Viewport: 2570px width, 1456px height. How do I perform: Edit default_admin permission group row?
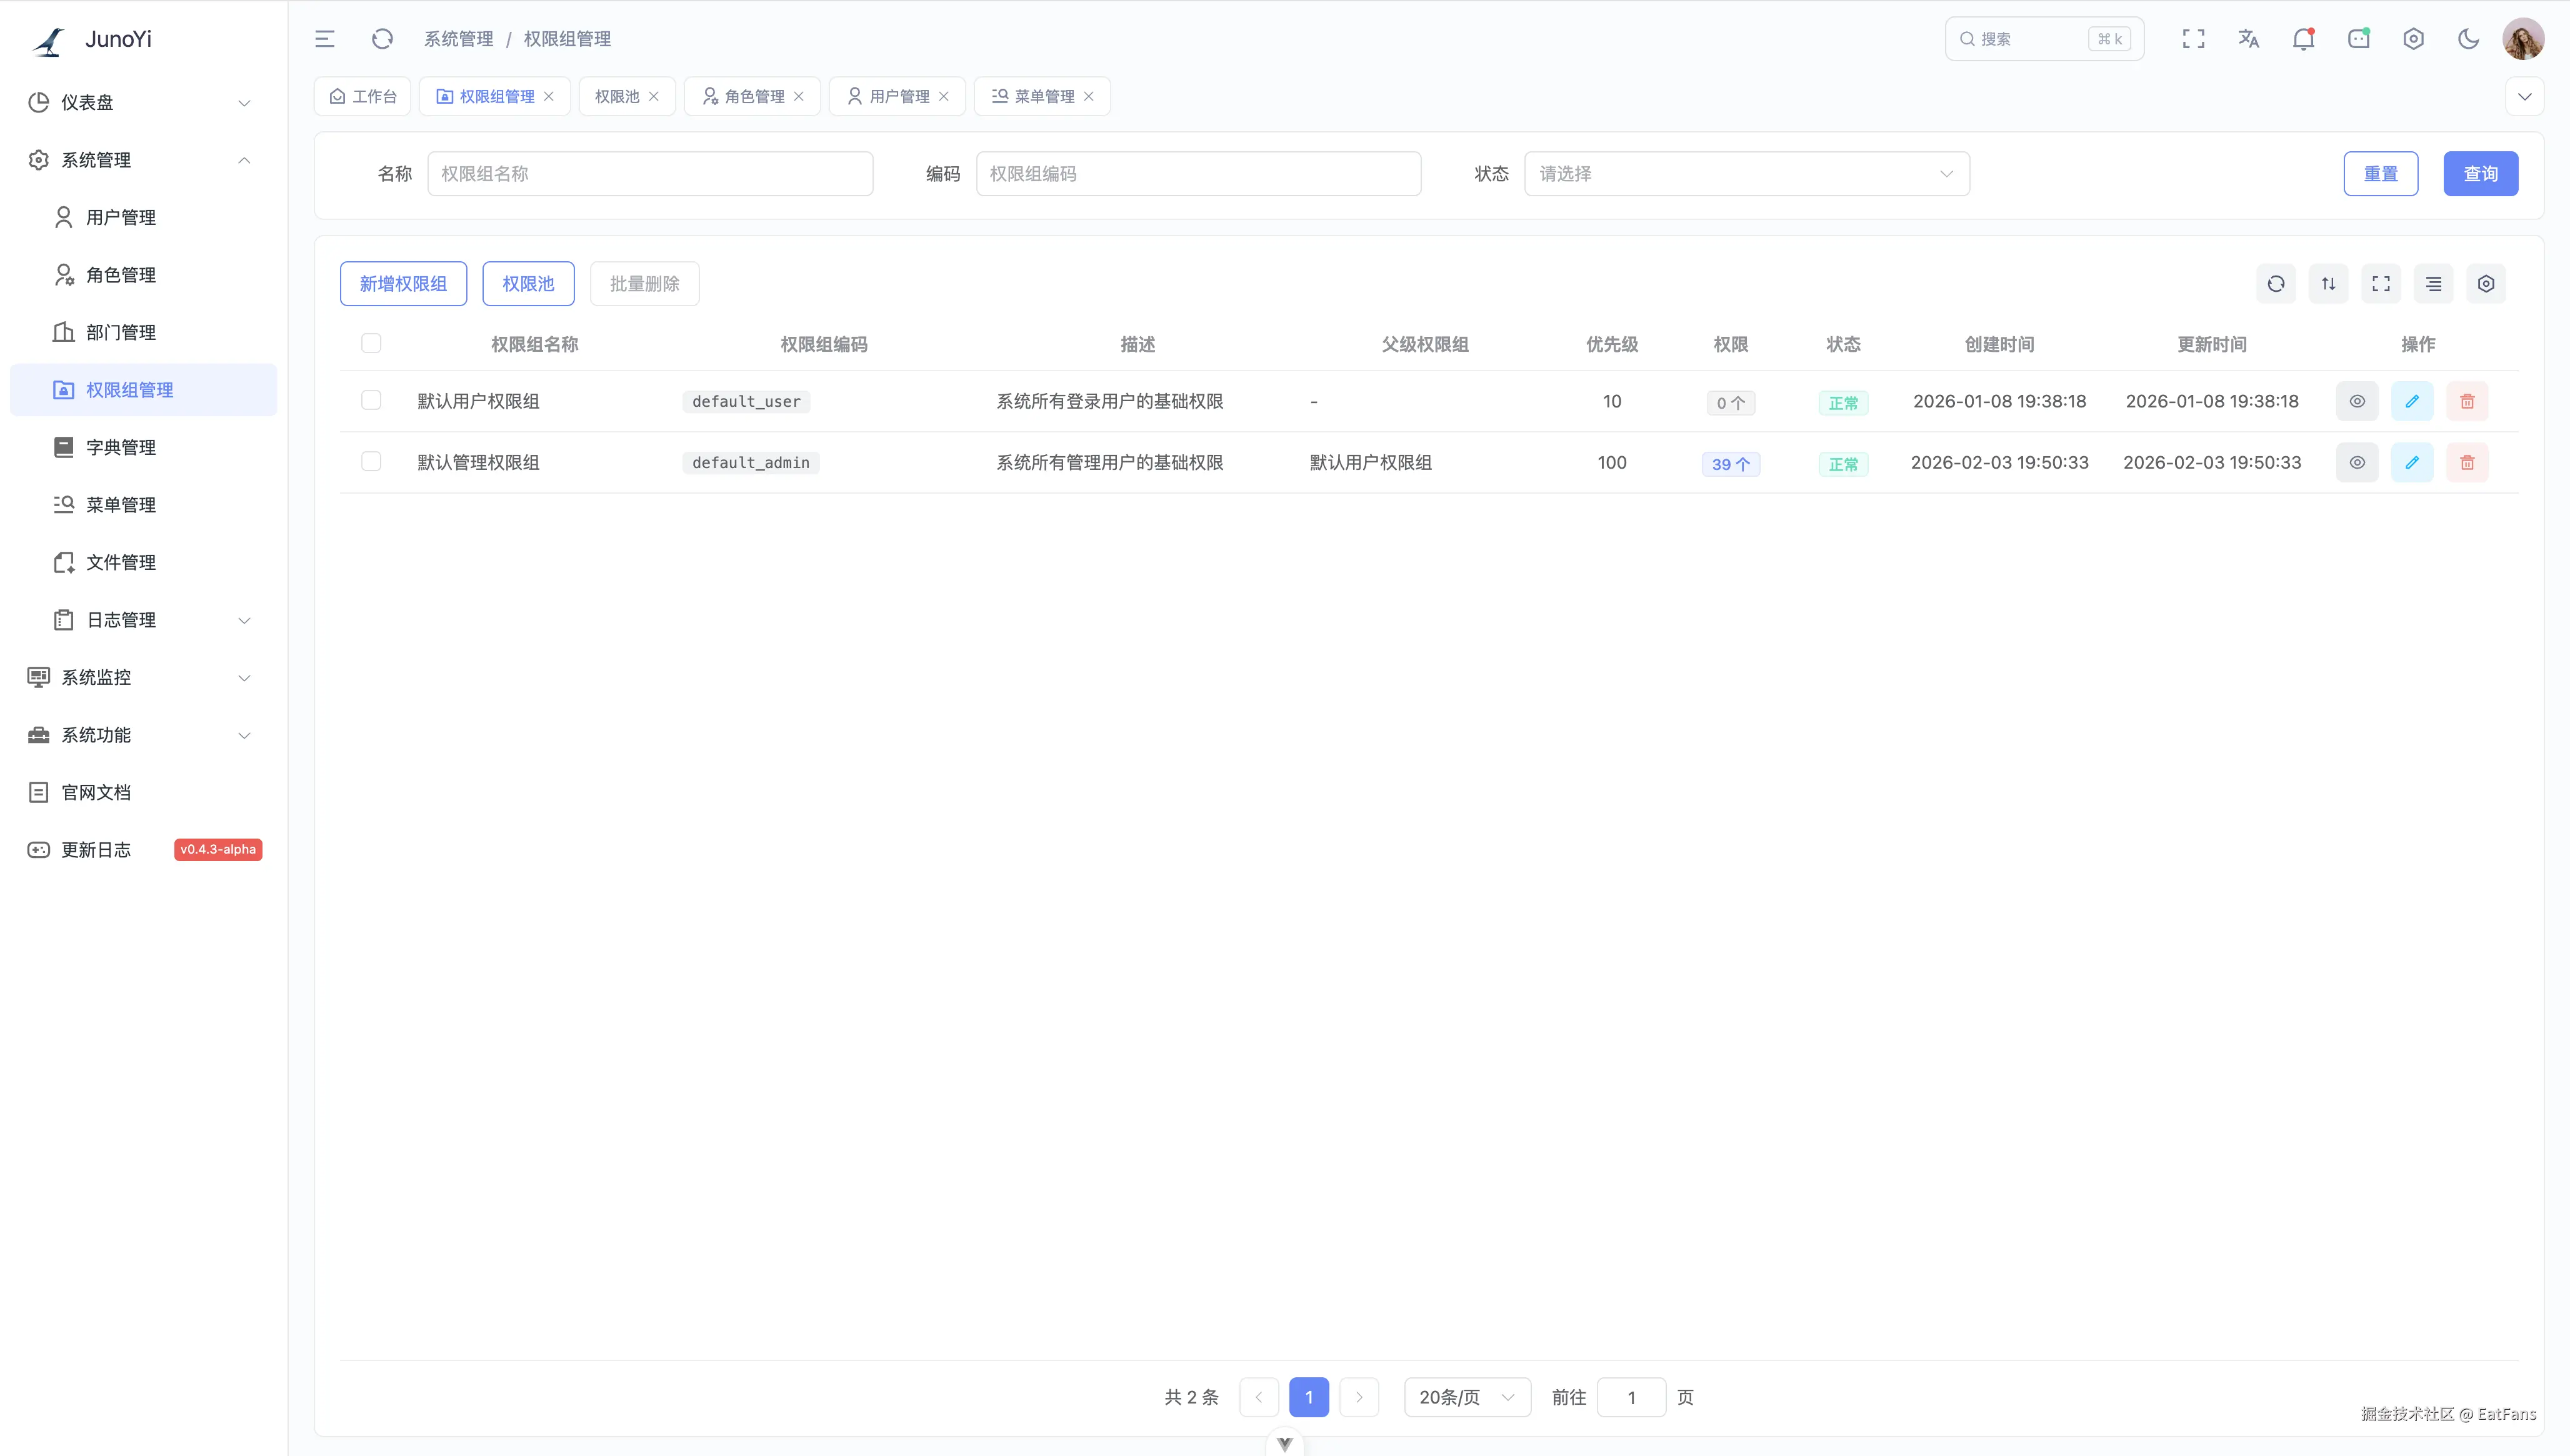[x=2412, y=463]
